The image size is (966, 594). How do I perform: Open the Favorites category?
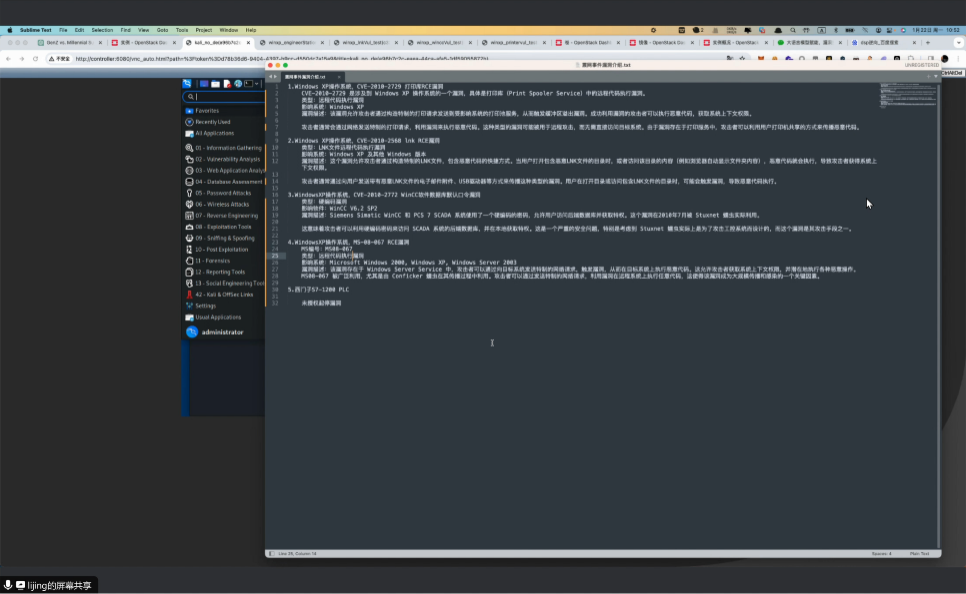(x=207, y=111)
